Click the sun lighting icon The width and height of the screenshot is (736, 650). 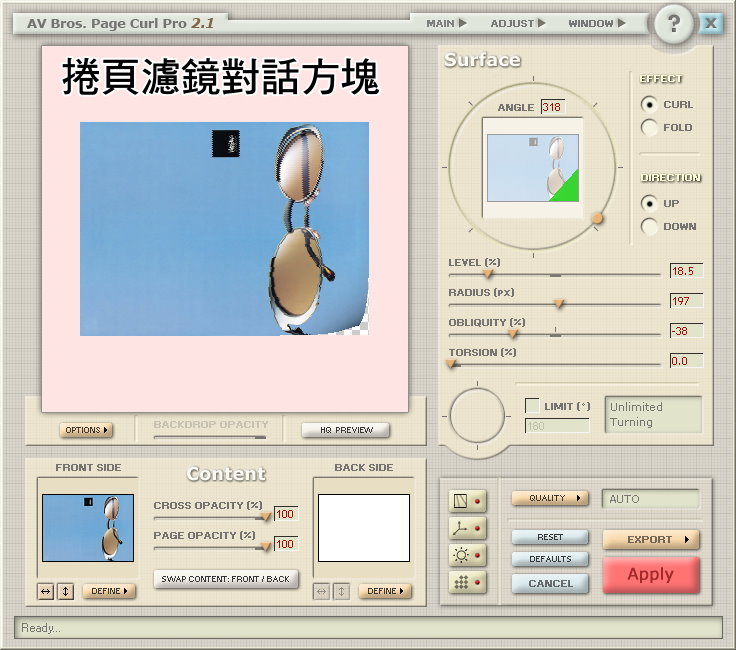click(x=467, y=555)
